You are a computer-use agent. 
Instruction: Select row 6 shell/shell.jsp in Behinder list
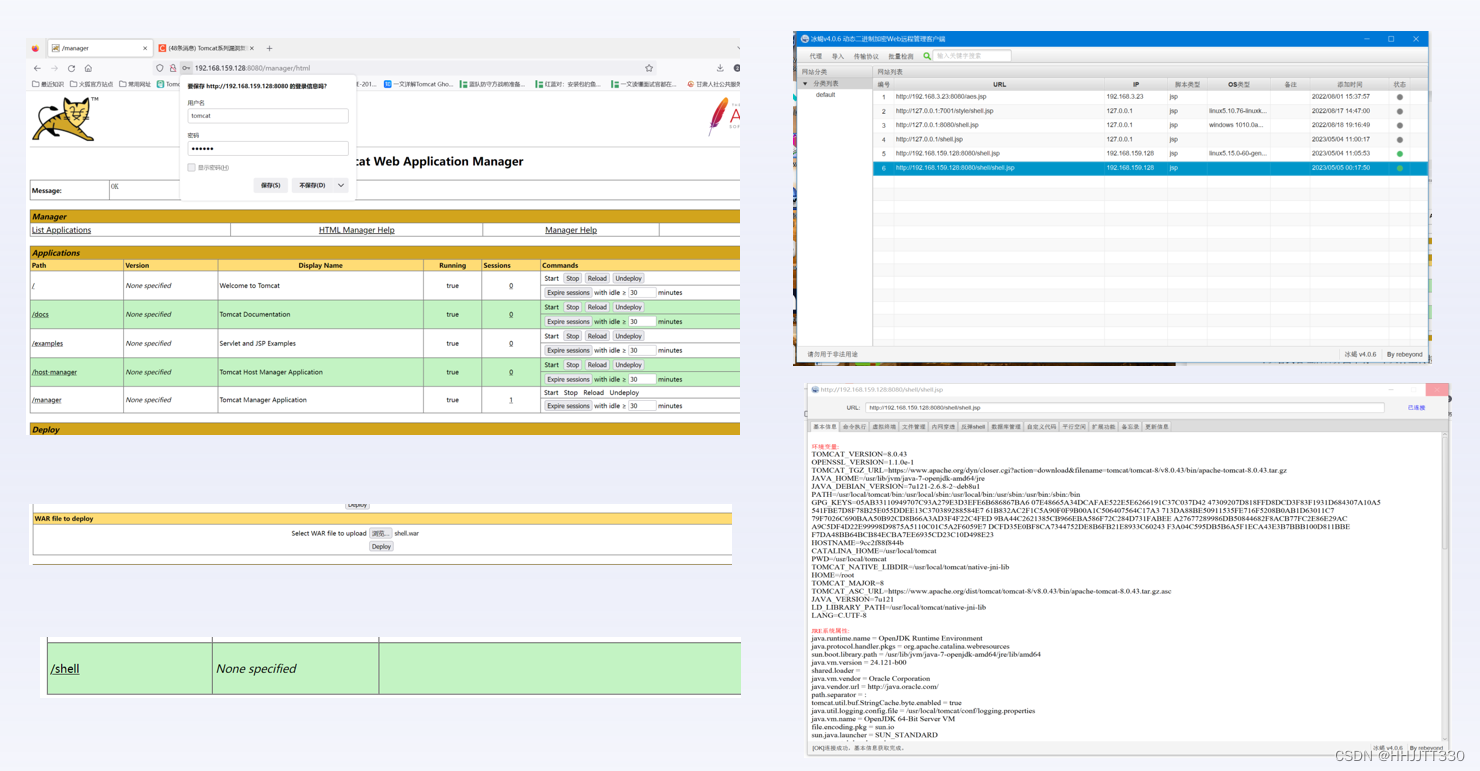(x=1150, y=168)
